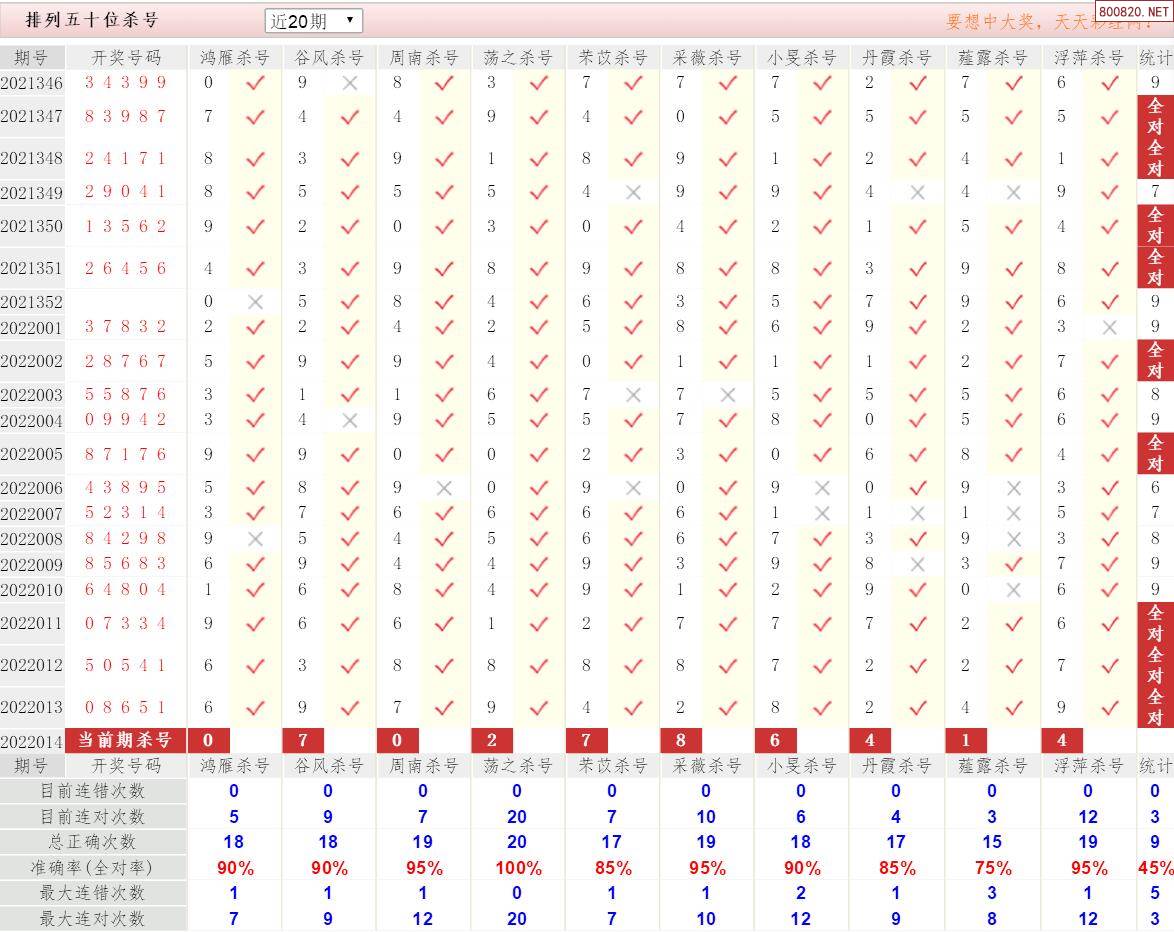Click the 800820.NET site label
The image size is (1174, 932).
tap(1133, 12)
